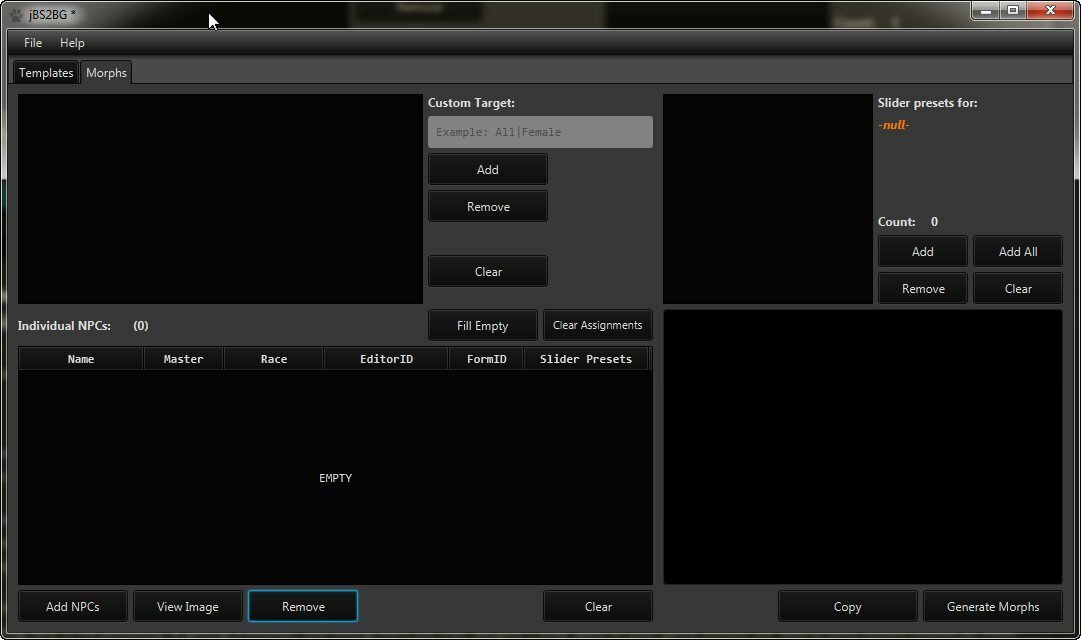Click Clear in Slider presets panel
The height and width of the screenshot is (640, 1081).
click(x=1018, y=289)
